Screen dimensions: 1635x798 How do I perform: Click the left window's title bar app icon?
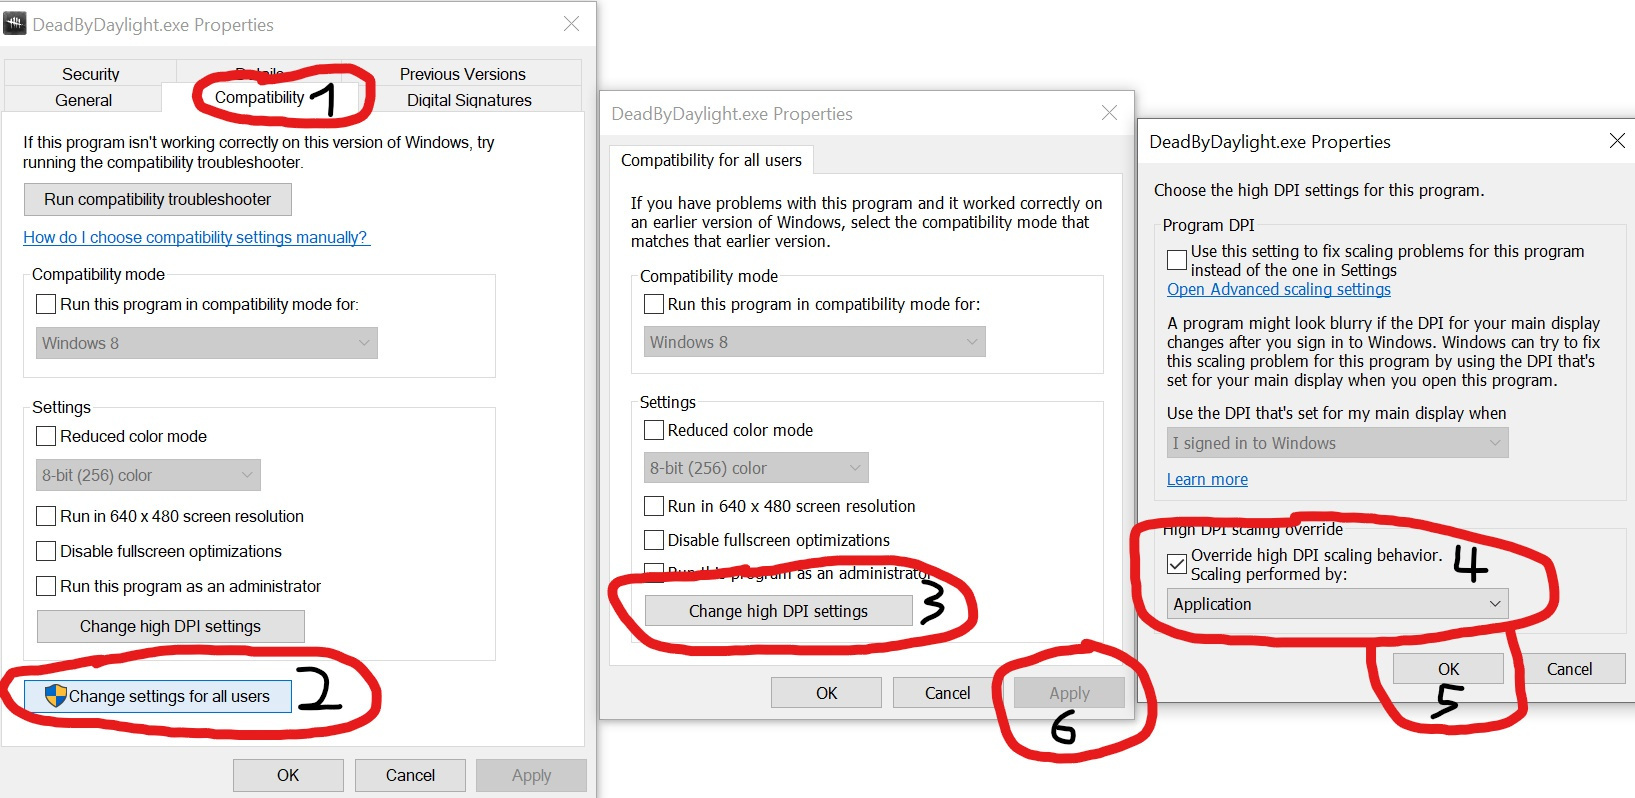pos(15,23)
